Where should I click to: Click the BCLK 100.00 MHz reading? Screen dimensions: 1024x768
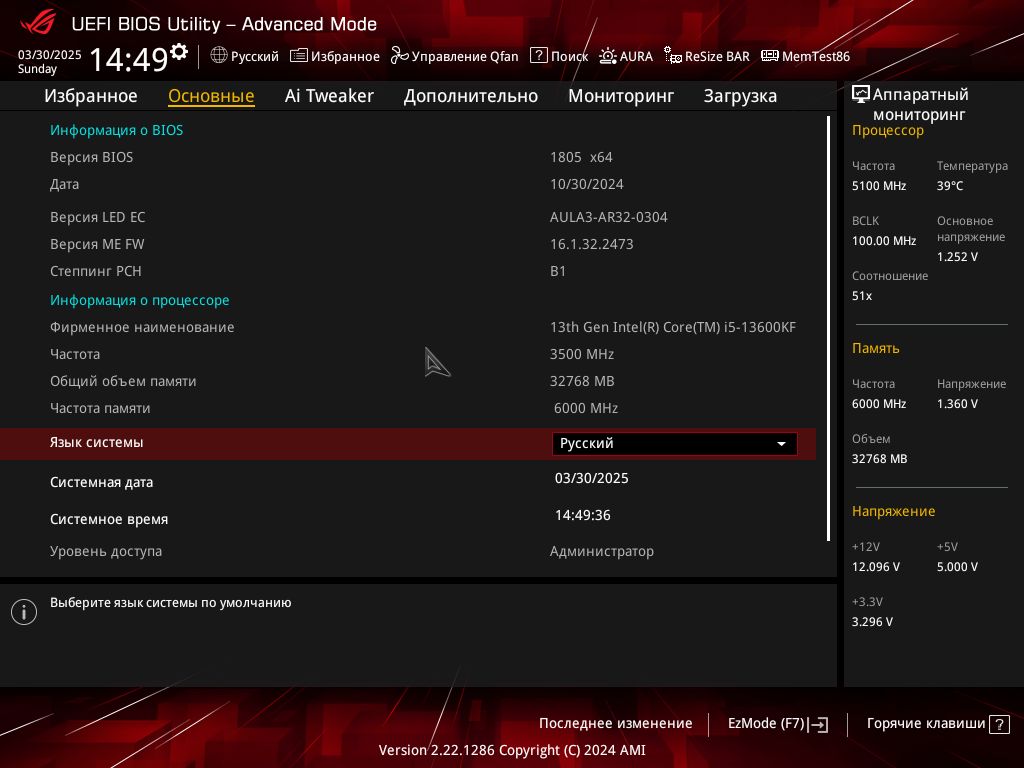[x=884, y=241]
